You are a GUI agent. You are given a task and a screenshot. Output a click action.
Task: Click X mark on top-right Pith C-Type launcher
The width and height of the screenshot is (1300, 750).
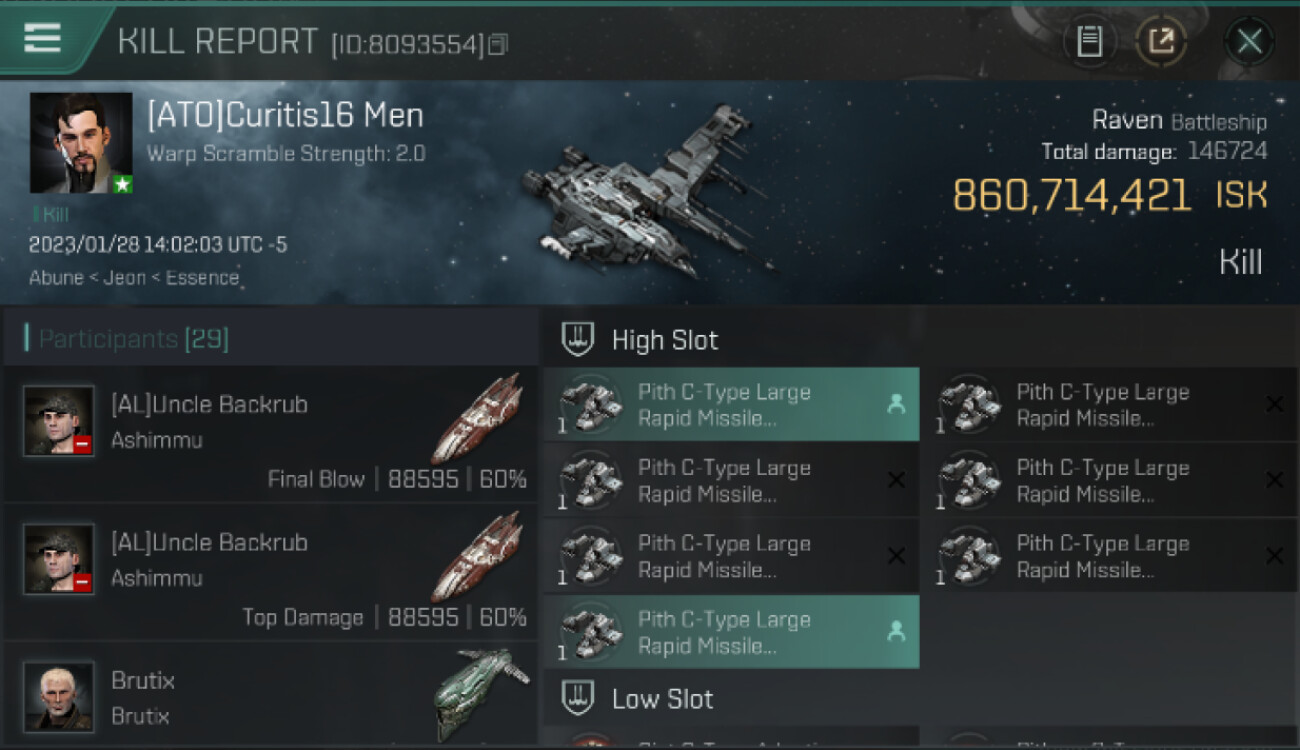(1274, 404)
